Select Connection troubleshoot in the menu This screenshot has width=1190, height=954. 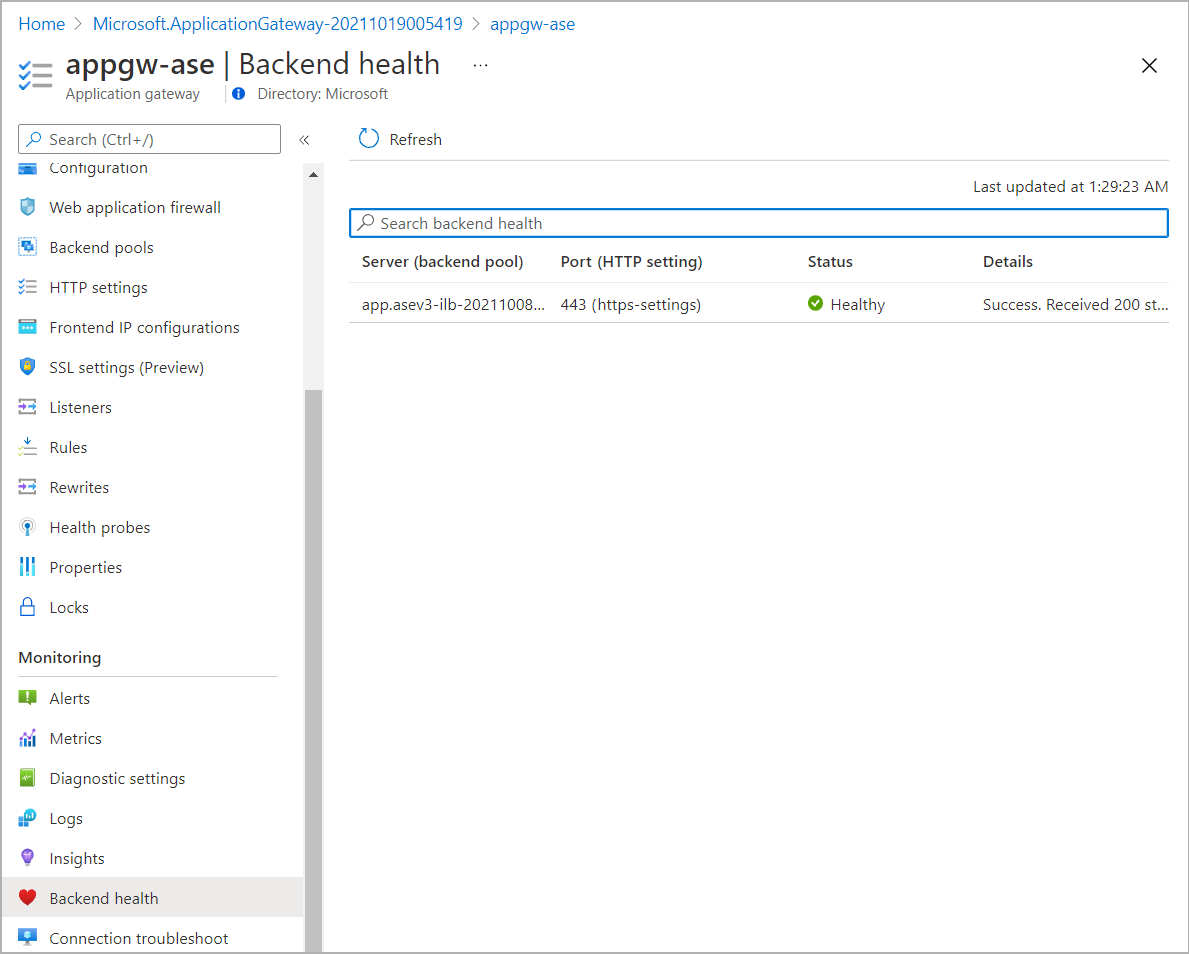click(139, 937)
